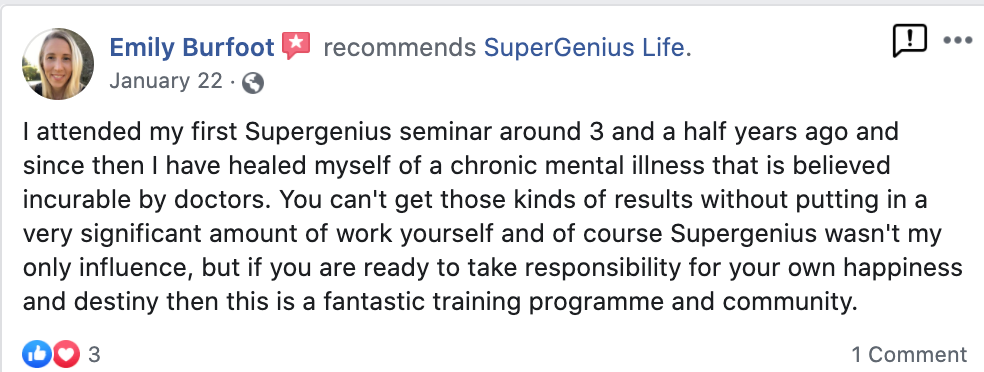Click the red star recommendation badge

pyautogui.click(x=296, y=46)
